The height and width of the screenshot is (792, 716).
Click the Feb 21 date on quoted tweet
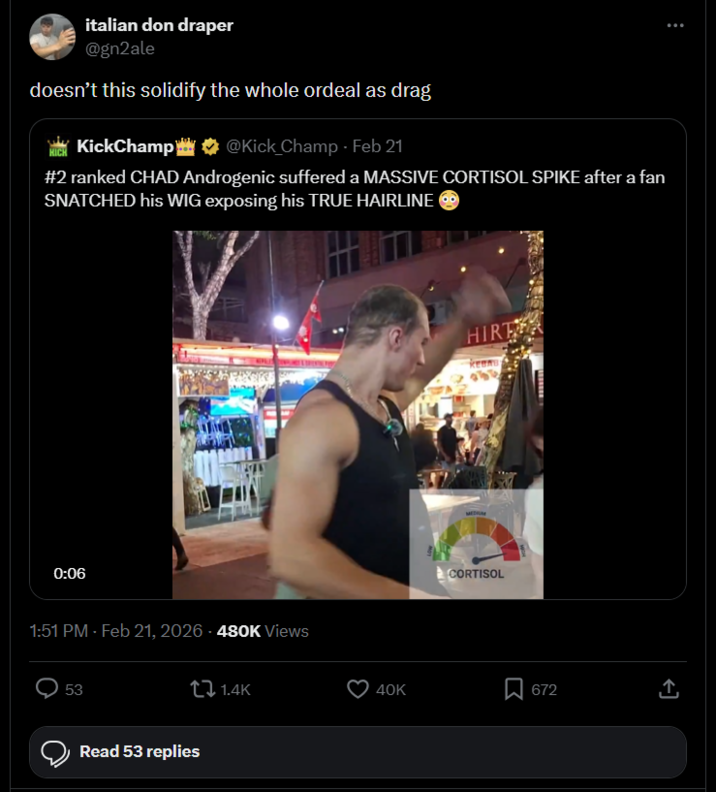pos(378,146)
